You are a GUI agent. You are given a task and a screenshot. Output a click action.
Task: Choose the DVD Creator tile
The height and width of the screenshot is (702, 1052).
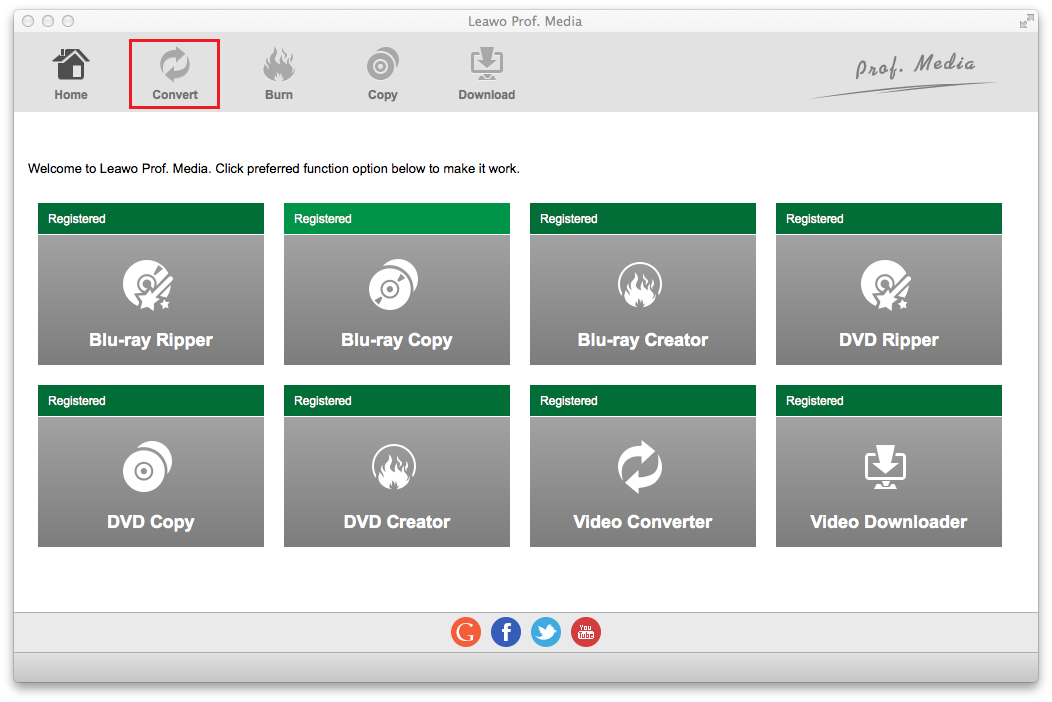coord(397,482)
